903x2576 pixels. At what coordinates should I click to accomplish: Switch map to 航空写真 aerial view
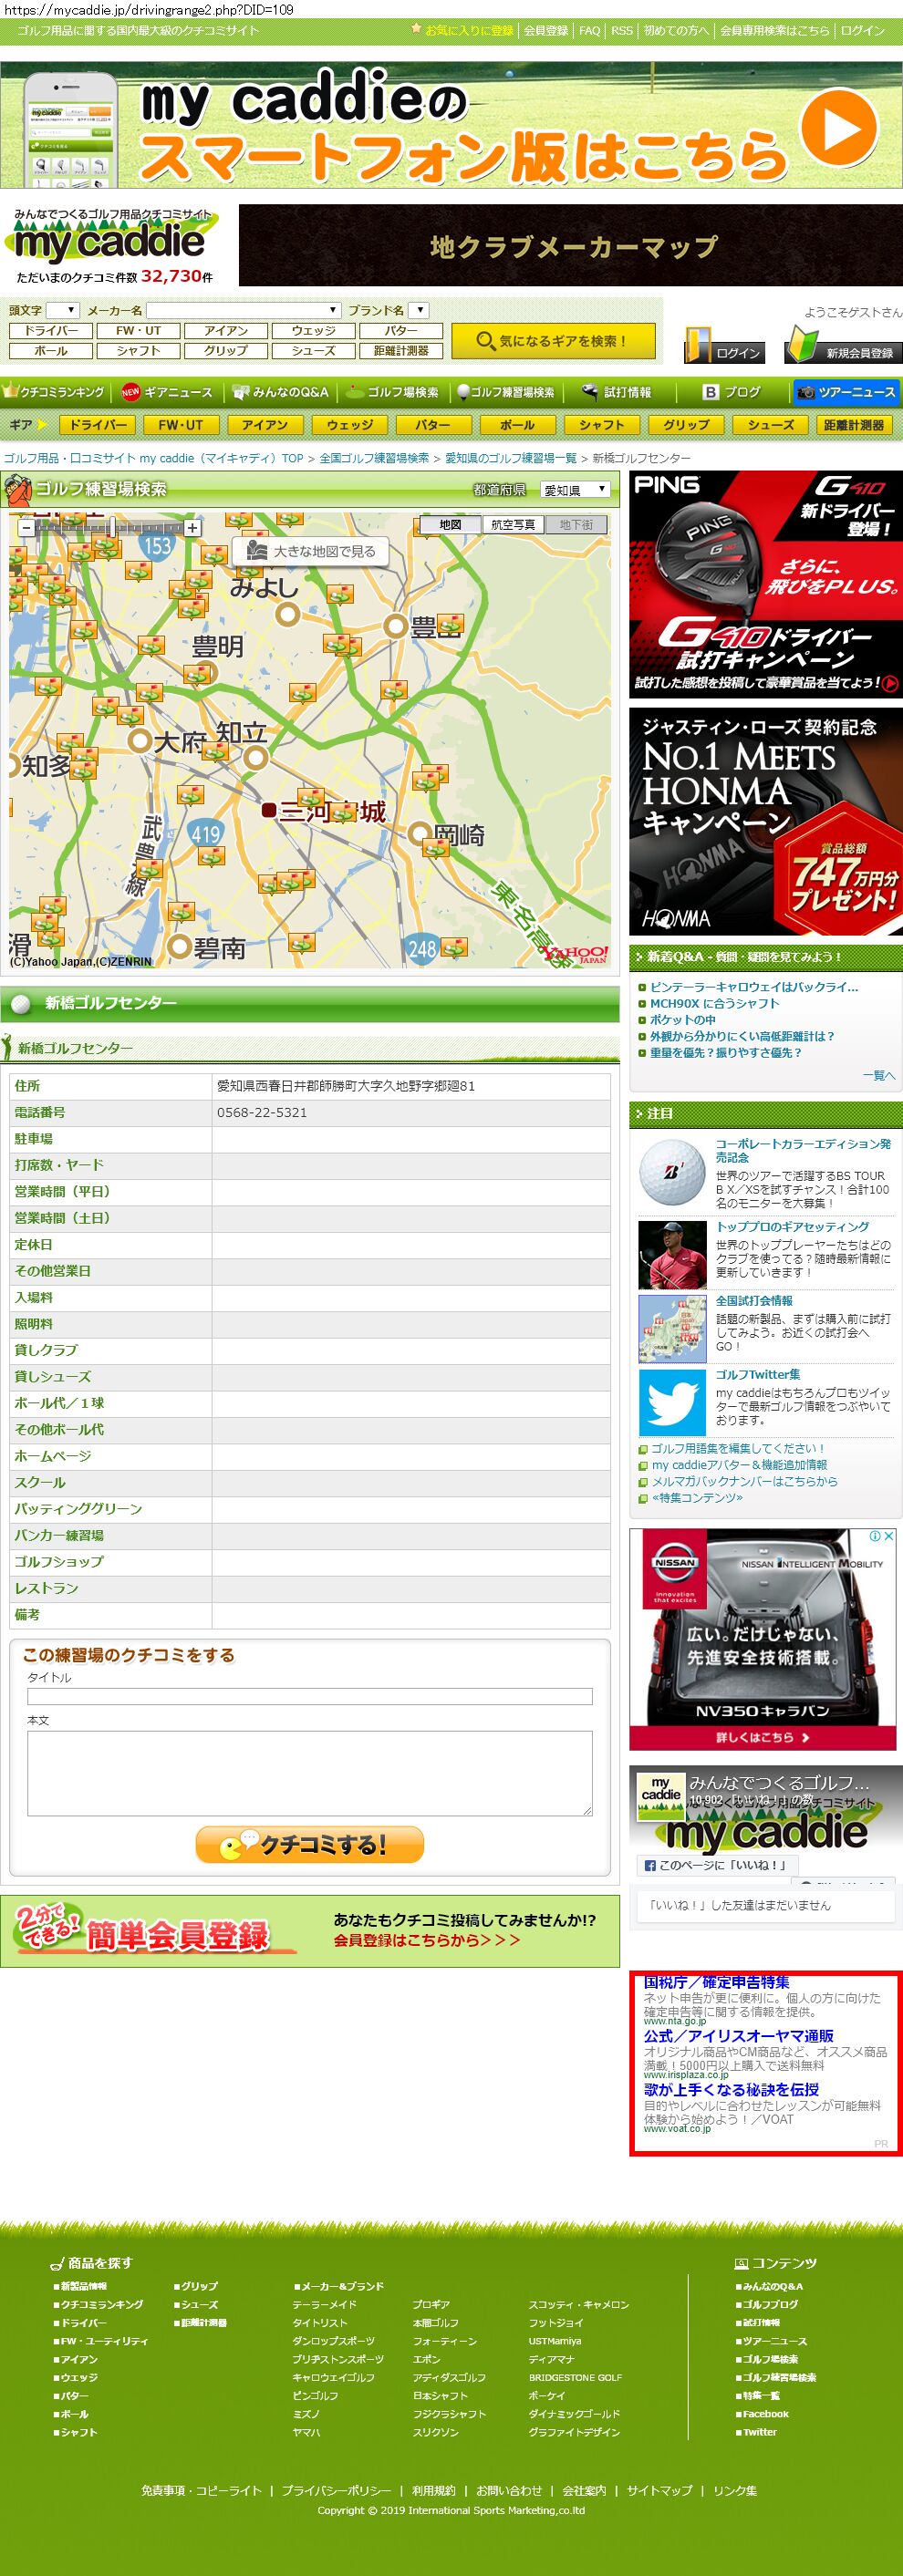513,525
